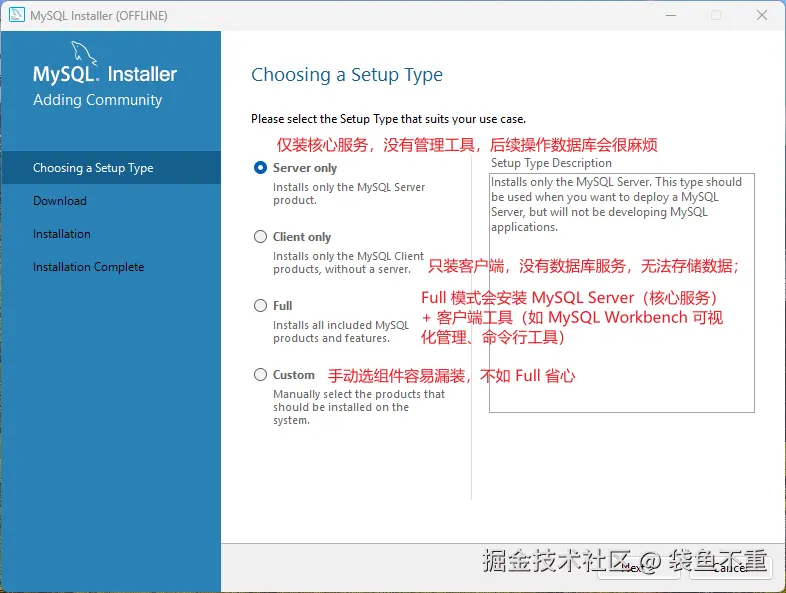Open the Choosing a Setup Type step
This screenshot has width=786, height=593.
[111, 167]
